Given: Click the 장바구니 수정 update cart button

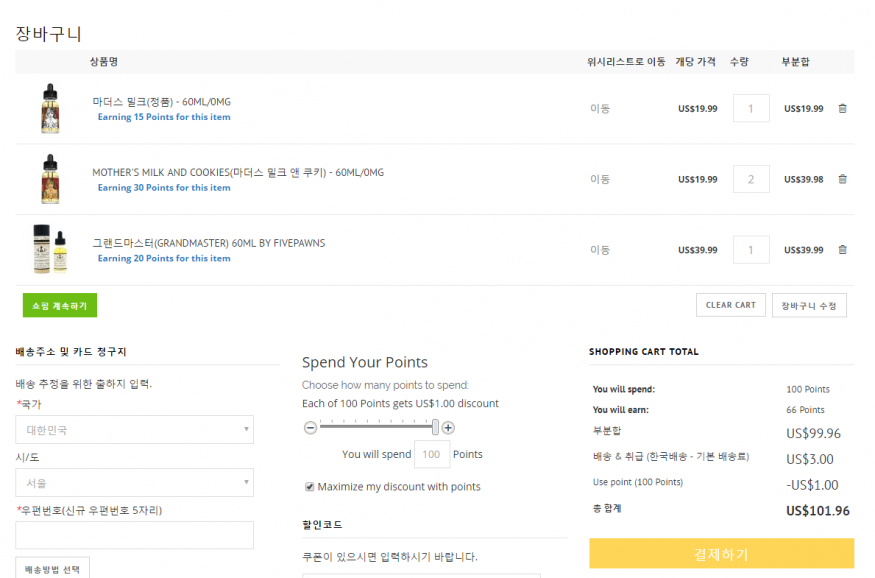Looking at the screenshot, I should [x=809, y=305].
